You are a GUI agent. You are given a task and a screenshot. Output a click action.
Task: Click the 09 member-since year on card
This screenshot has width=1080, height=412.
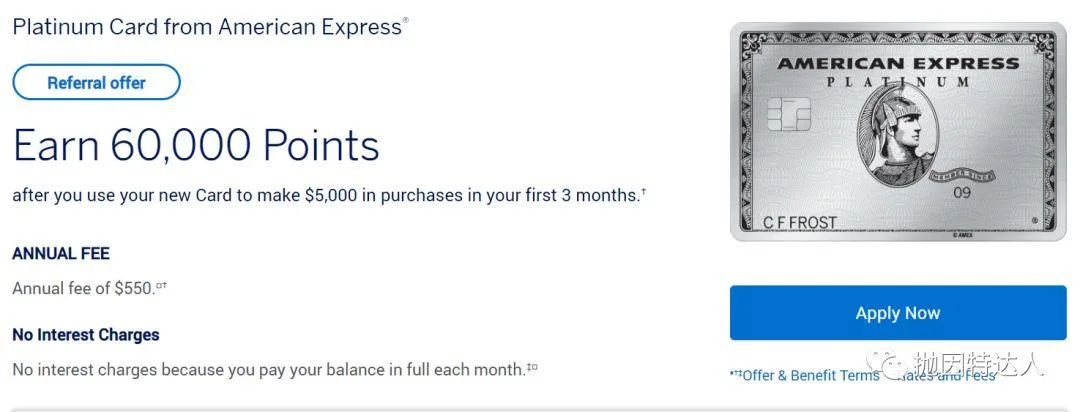962,193
